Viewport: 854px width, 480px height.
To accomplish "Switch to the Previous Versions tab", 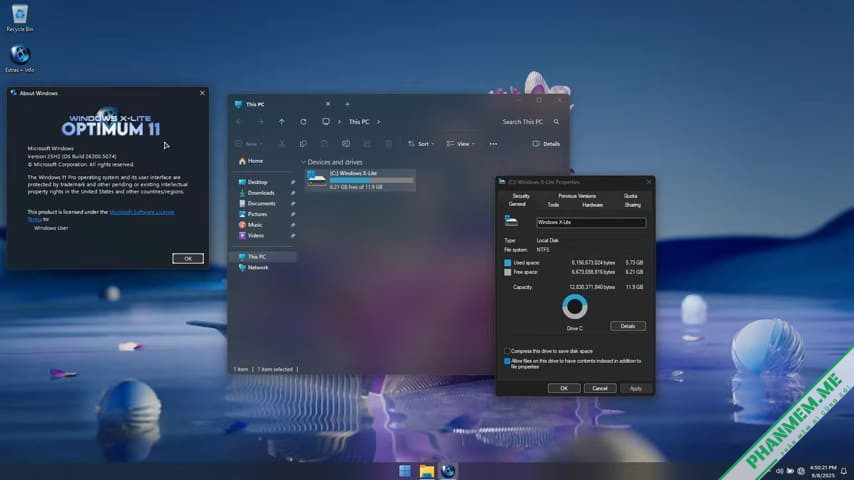I will 577,196.
